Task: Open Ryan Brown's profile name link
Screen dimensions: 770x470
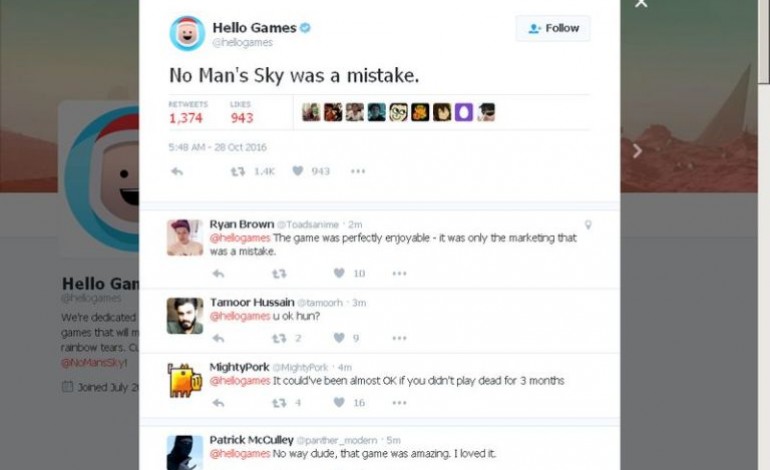Action: coord(242,224)
